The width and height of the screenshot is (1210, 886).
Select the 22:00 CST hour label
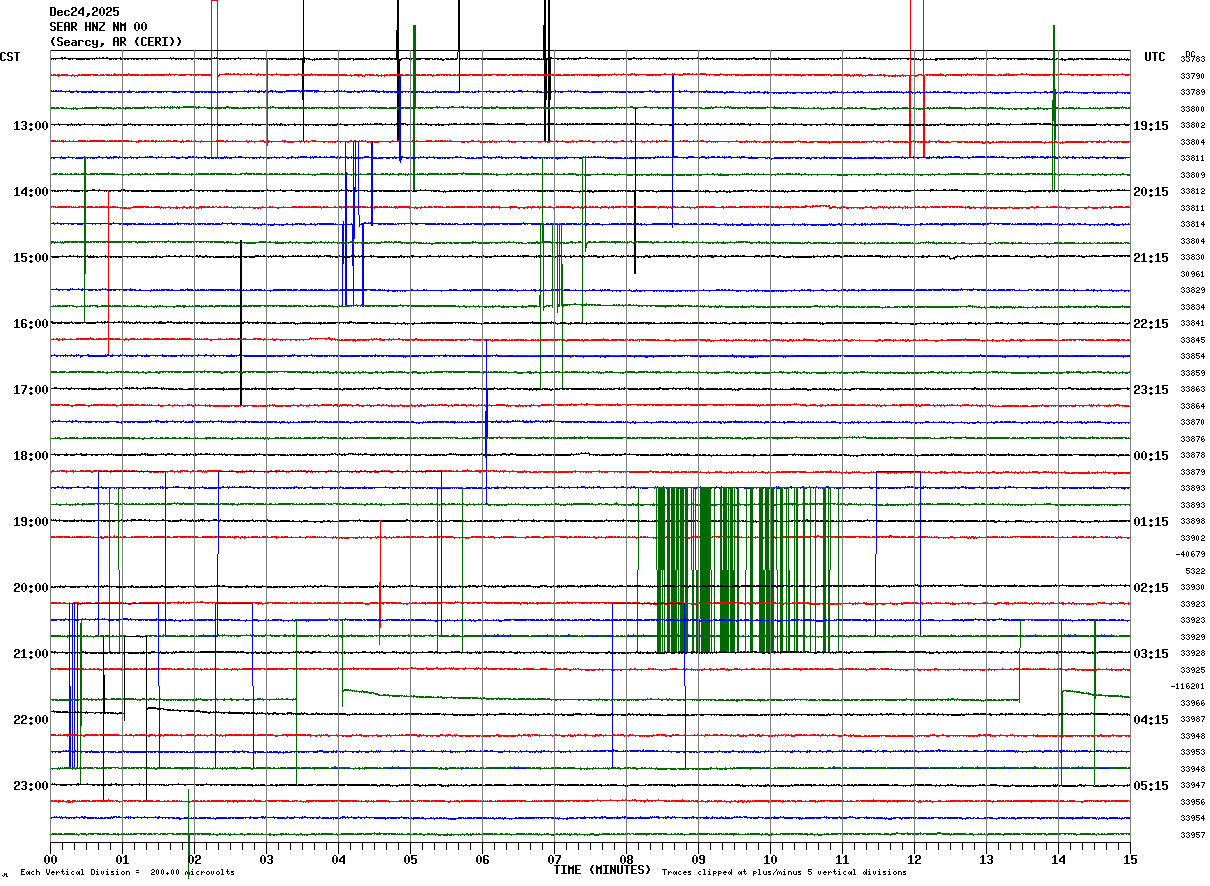point(30,720)
